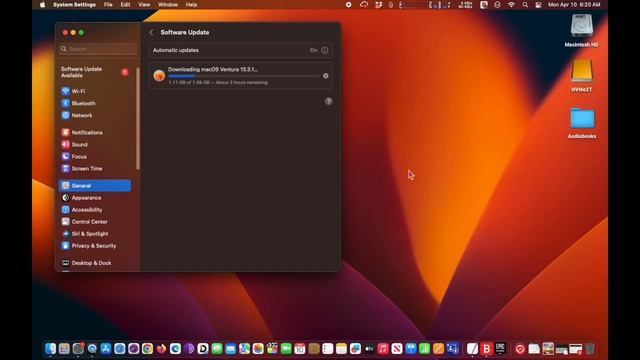Select the NVMe2T drive on the desktop

click(582, 76)
